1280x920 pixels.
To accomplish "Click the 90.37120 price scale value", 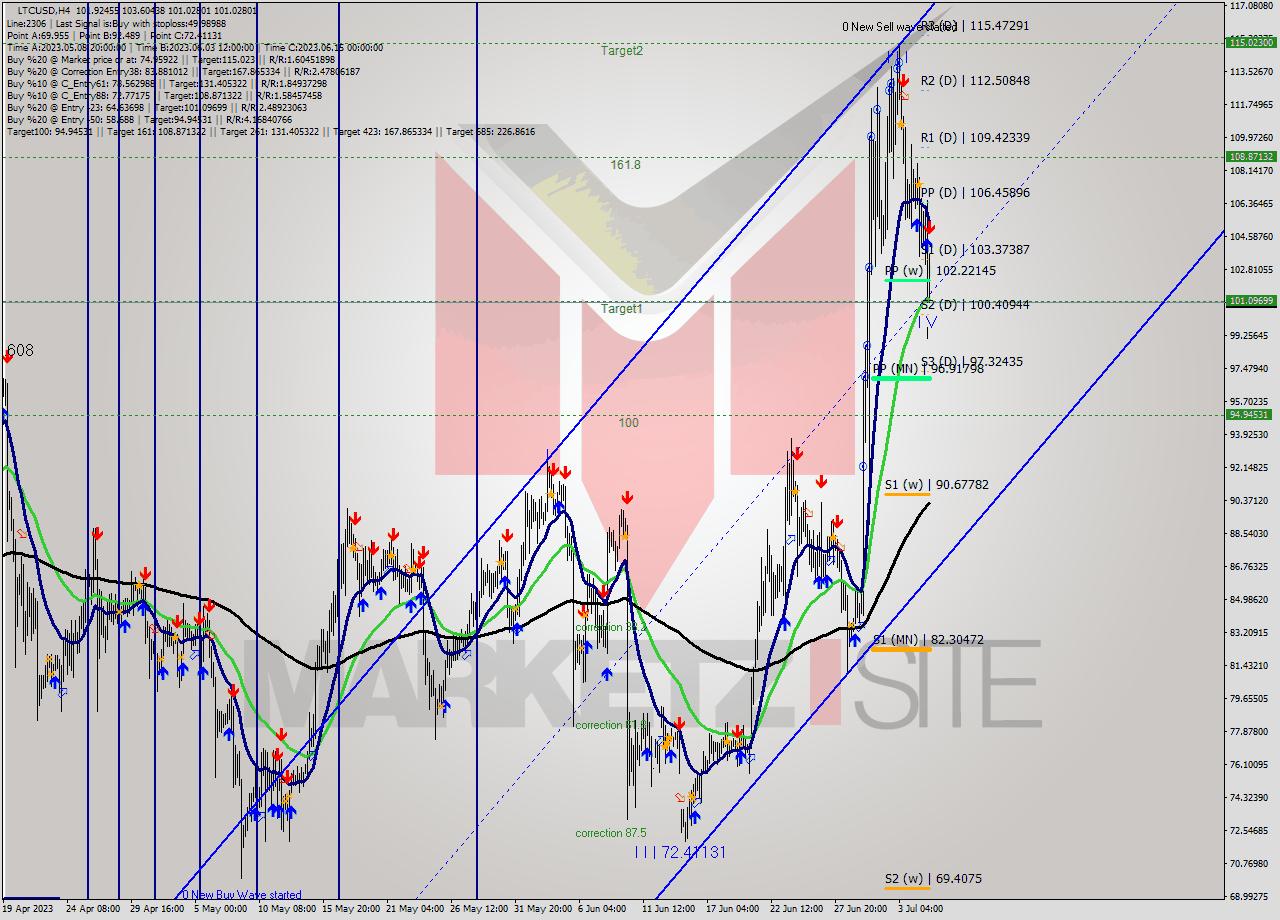I will [1250, 500].
